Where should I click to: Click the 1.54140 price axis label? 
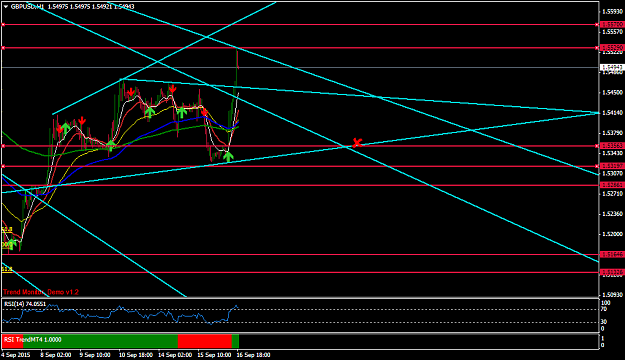point(612,113)
